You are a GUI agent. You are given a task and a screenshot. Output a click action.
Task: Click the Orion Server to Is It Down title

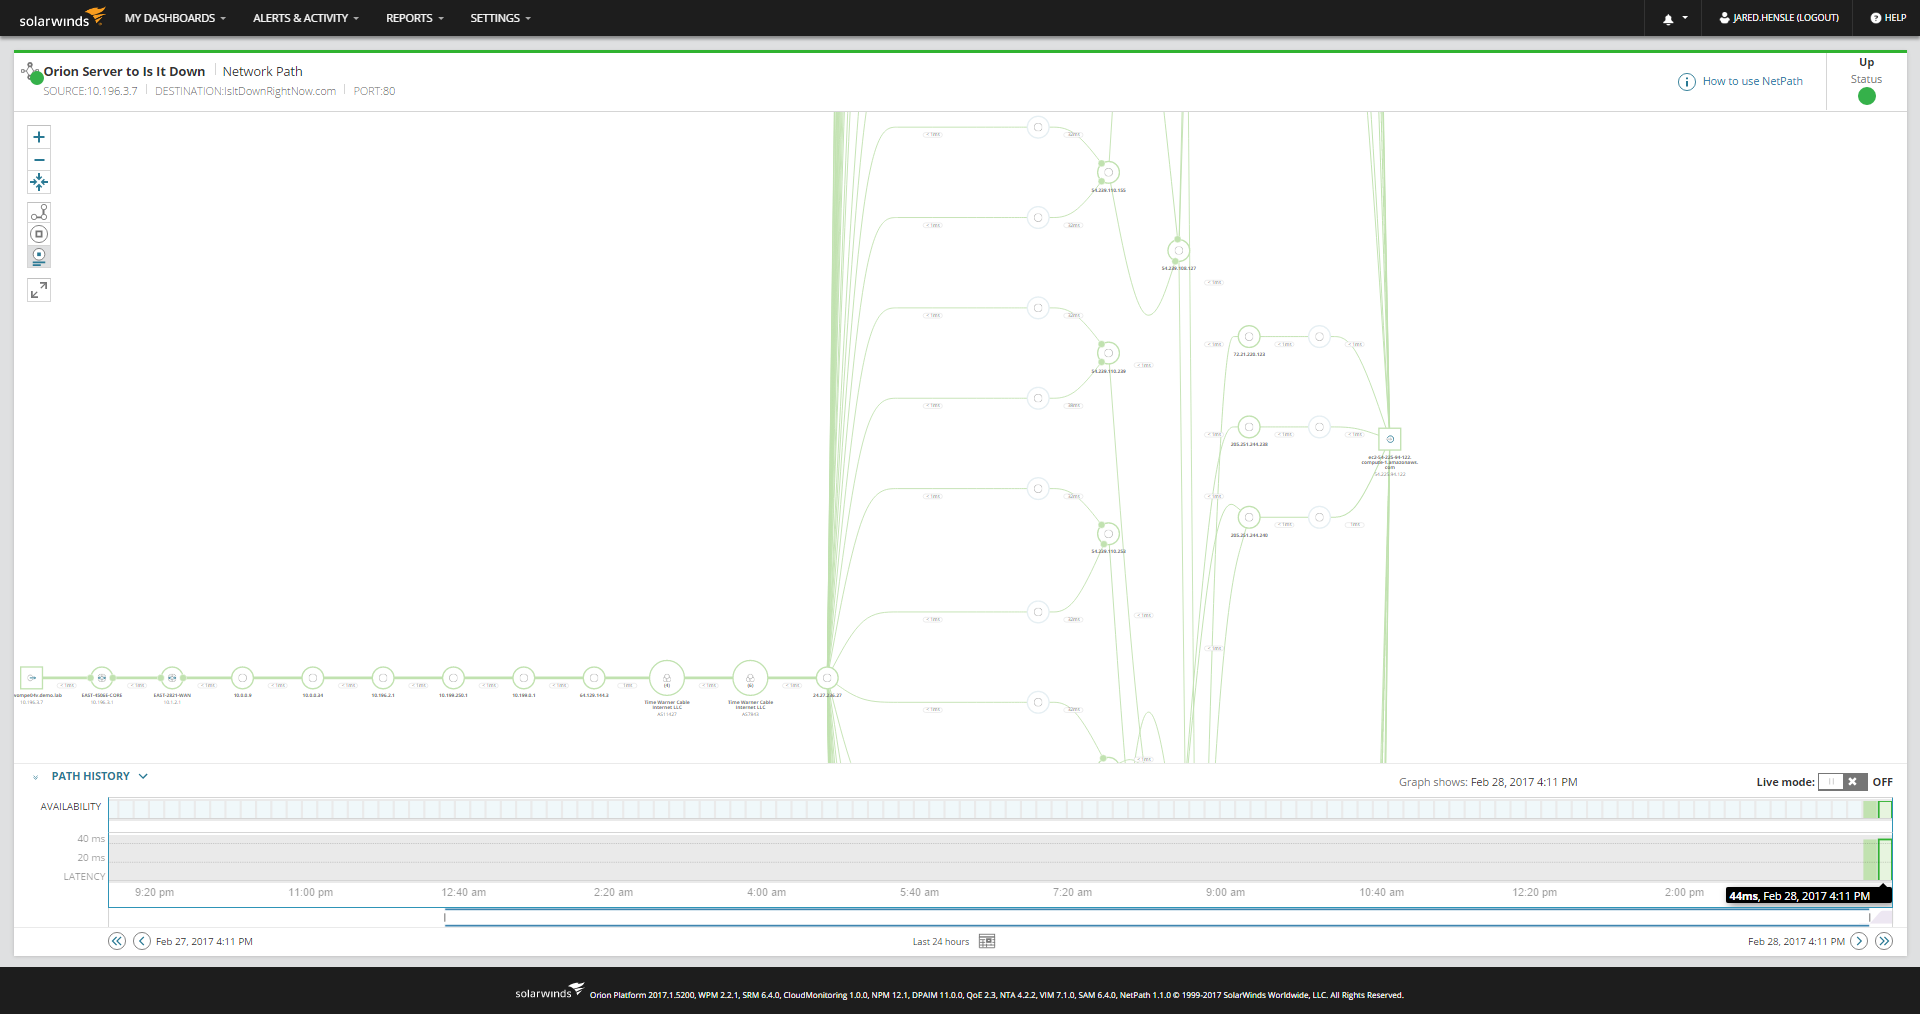point(124,72)
